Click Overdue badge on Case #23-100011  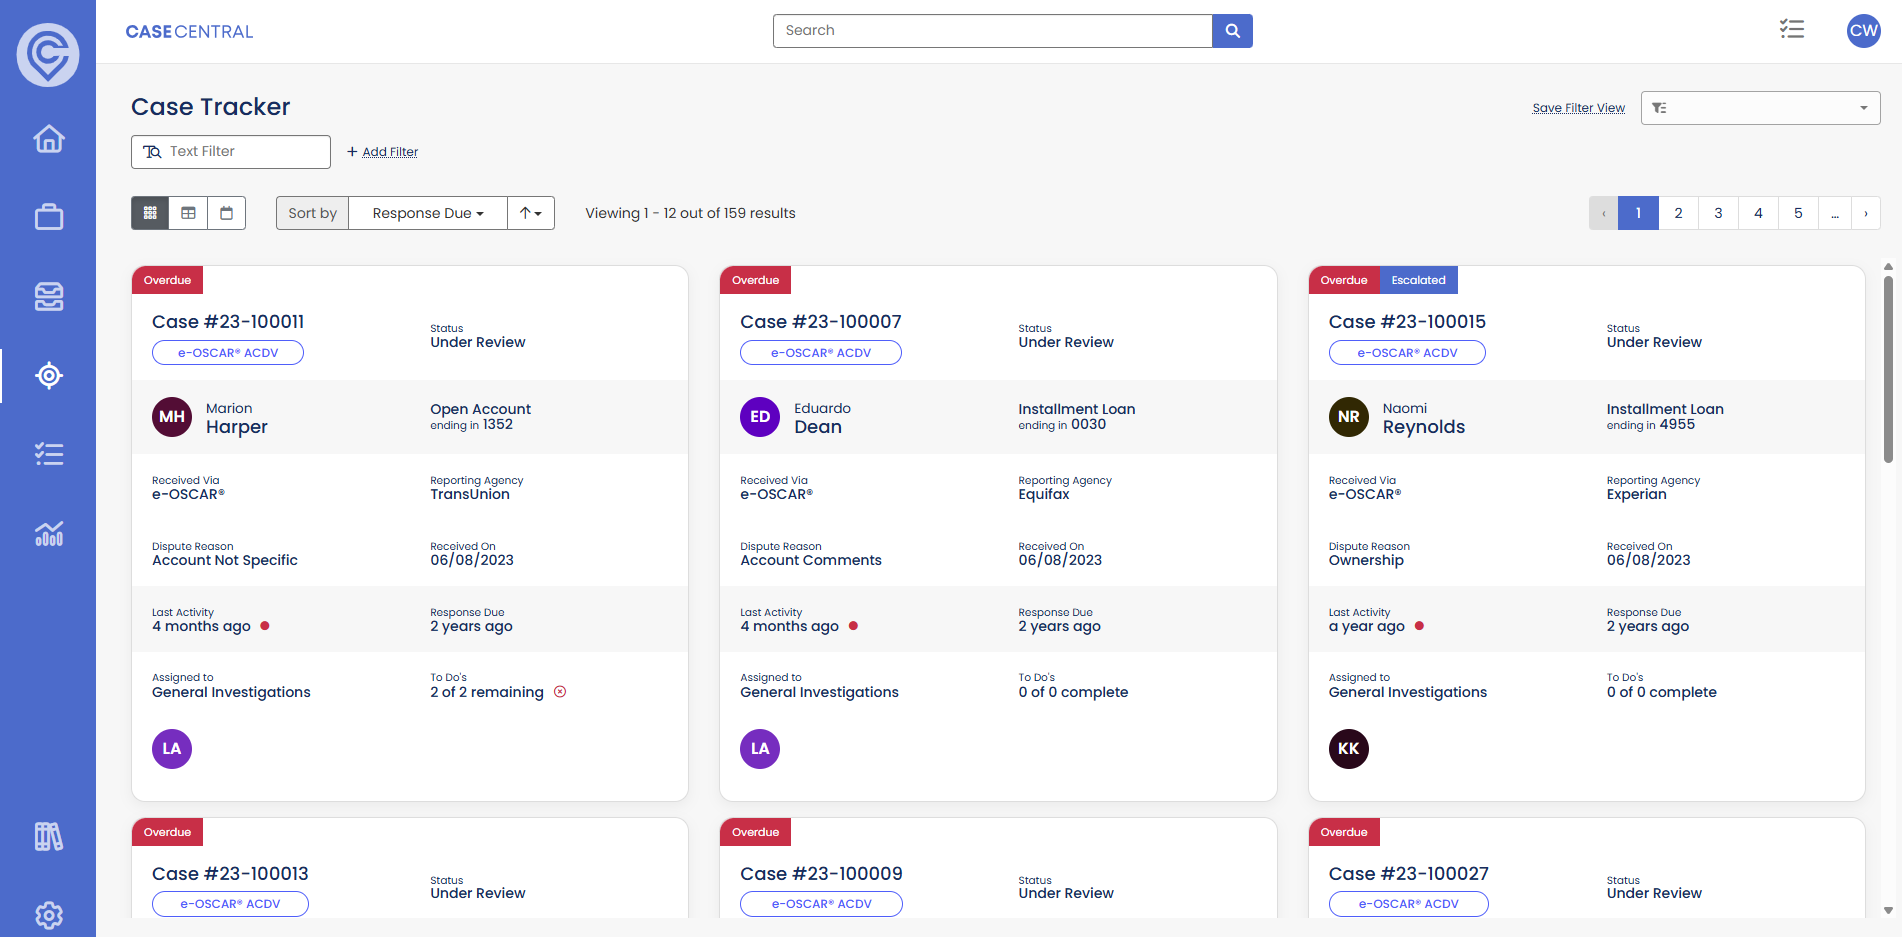click(167, 280)
